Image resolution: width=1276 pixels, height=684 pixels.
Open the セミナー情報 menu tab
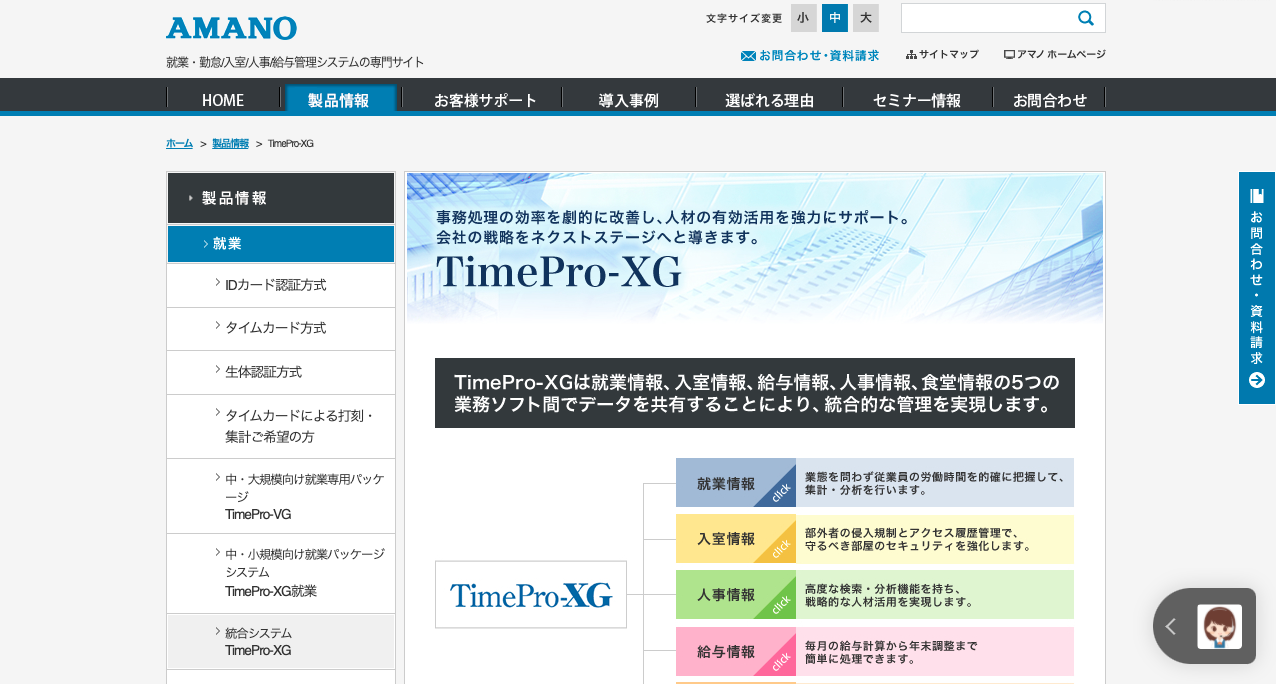point(917,99)
